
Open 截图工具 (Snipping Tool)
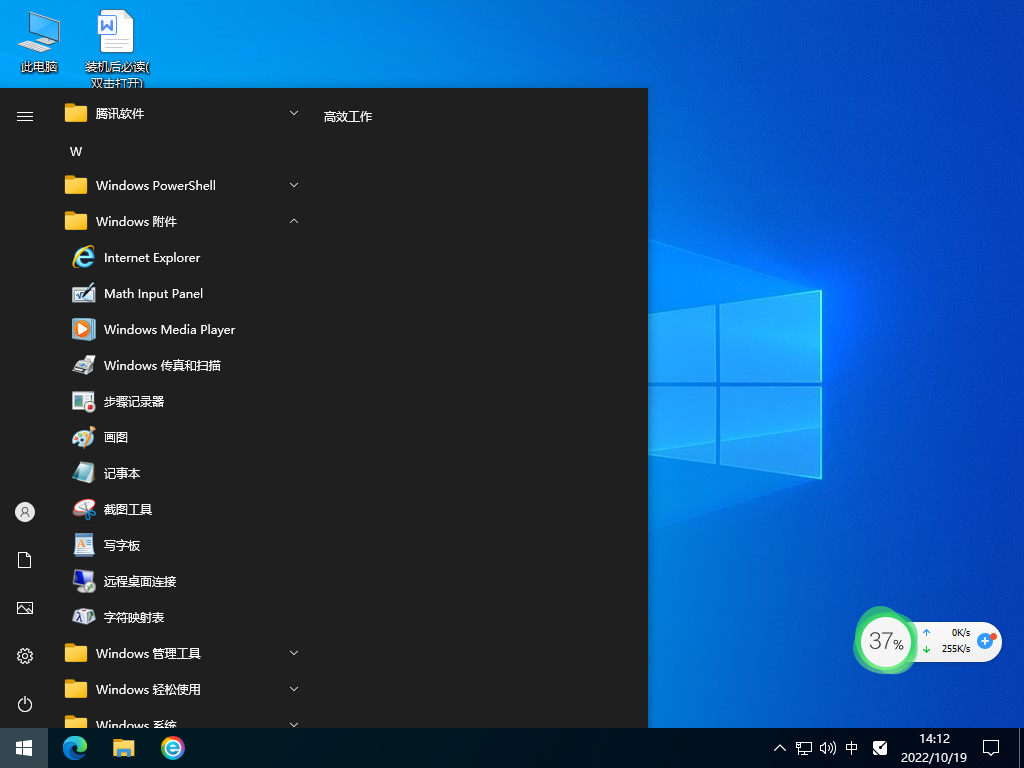click(127, 509)
